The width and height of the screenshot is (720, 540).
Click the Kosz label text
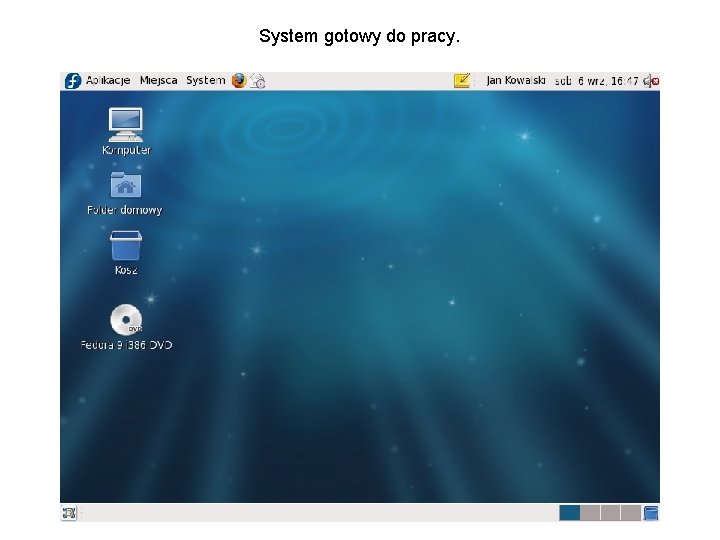pos(126,270)
